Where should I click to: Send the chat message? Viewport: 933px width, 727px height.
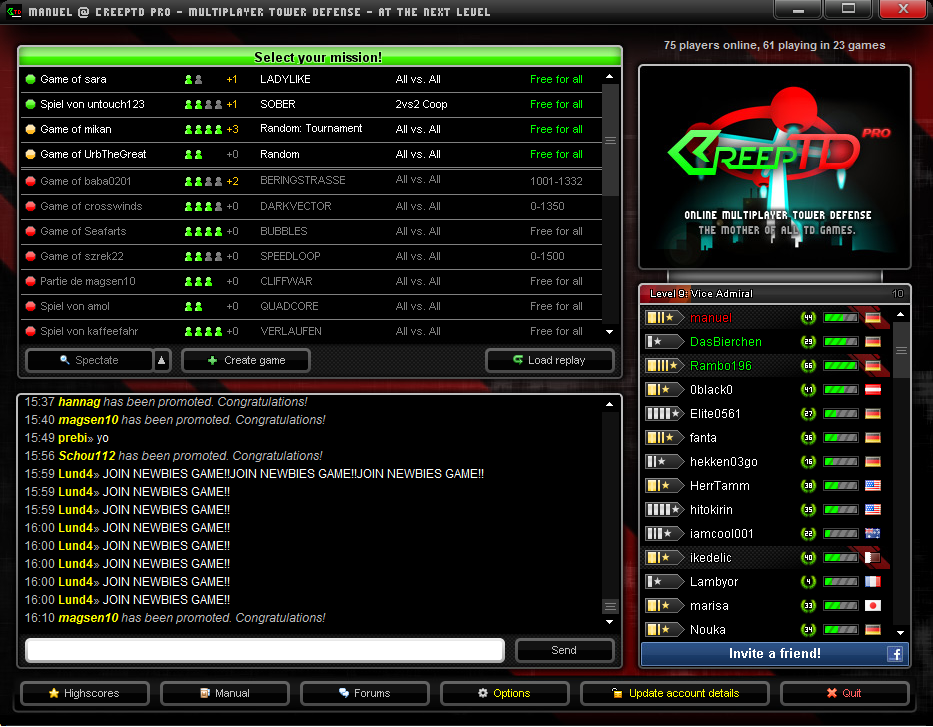pos(564,650)
